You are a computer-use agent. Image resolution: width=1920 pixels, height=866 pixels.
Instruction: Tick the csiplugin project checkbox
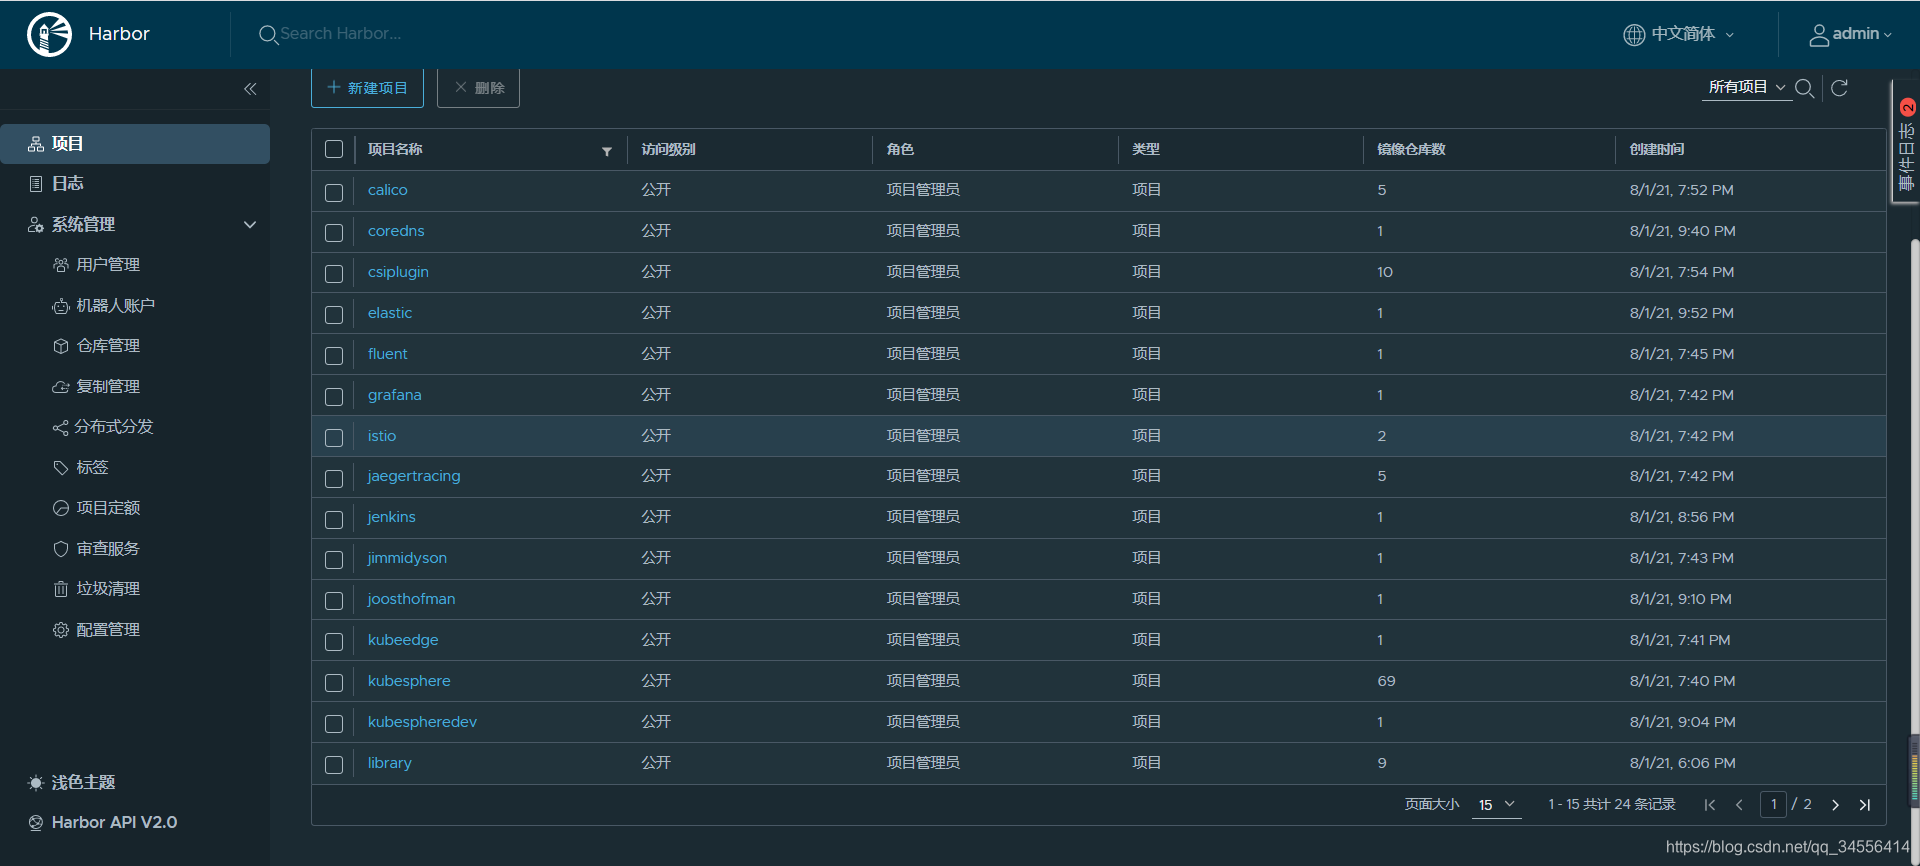pos(334,274)
